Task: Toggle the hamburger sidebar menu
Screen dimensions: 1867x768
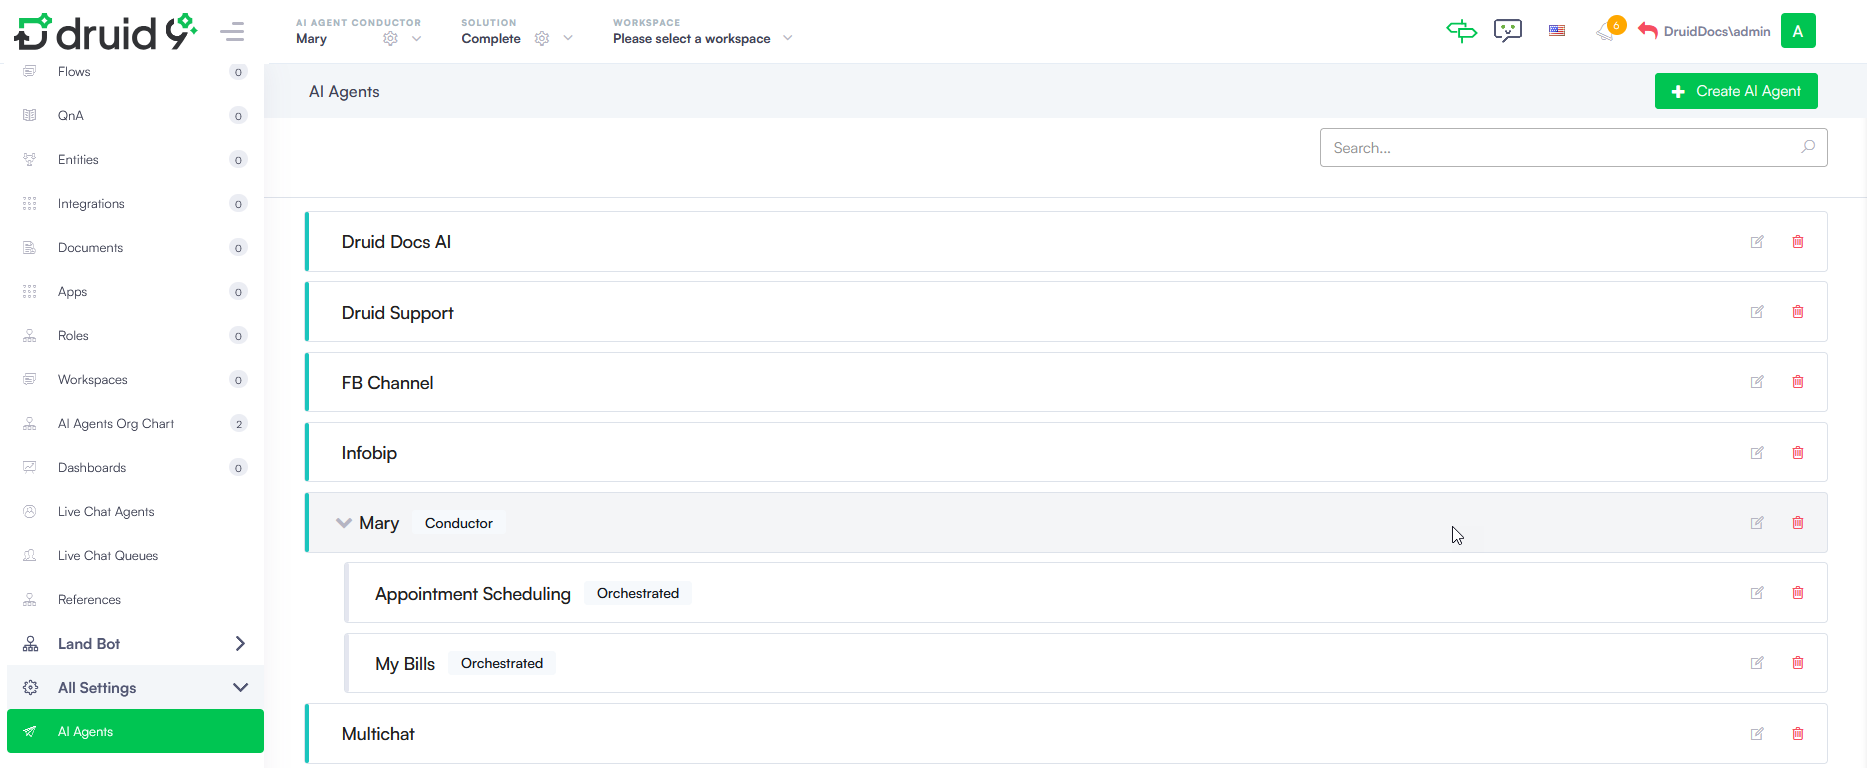Action: pyautogui.click(x=232, y=32)
